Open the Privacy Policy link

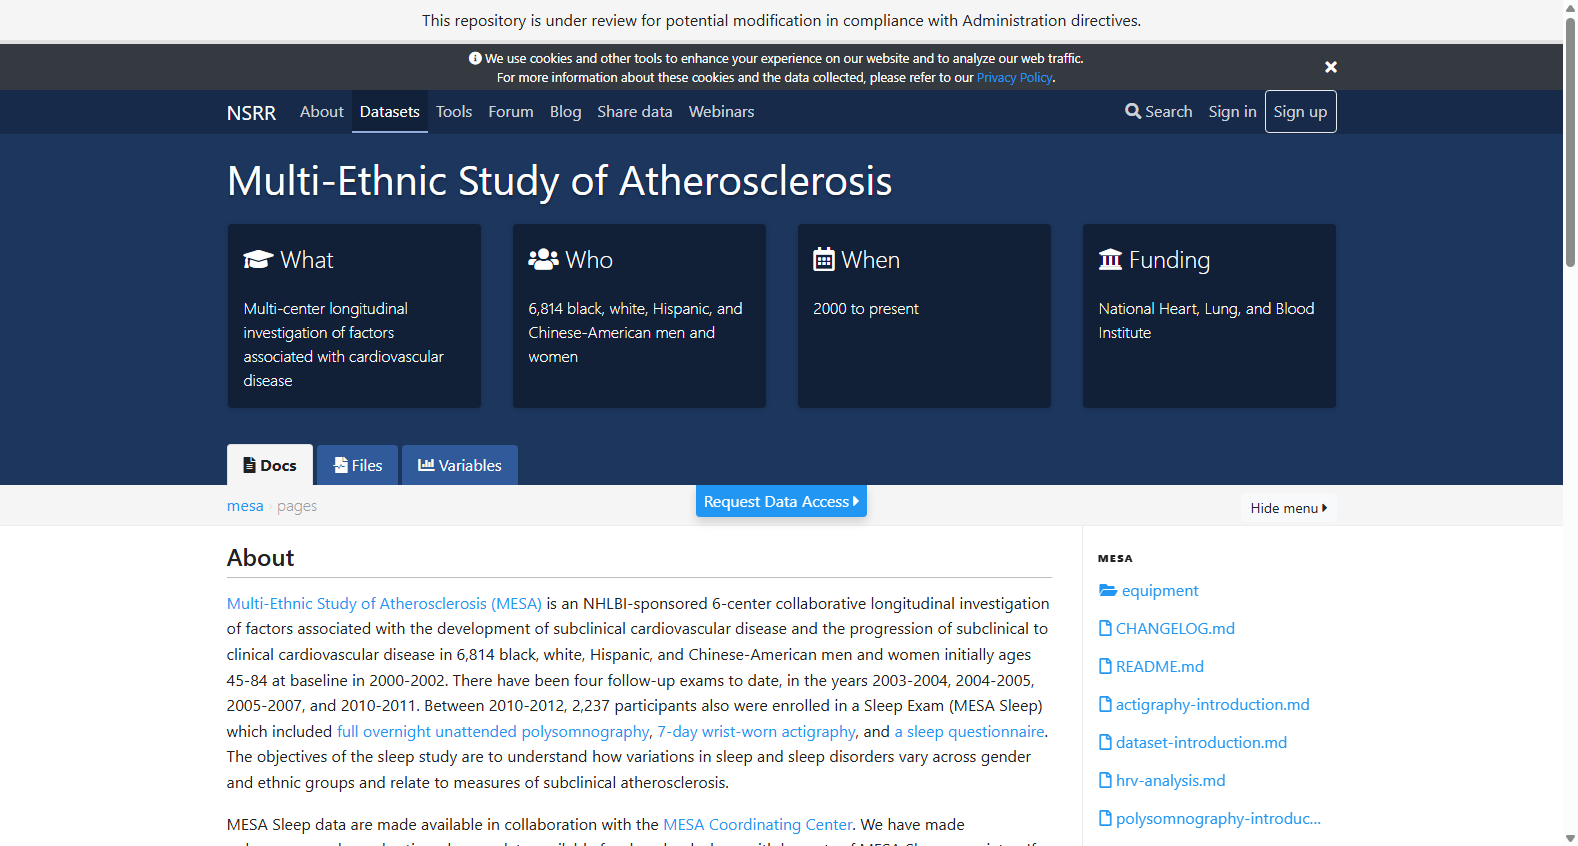tap(1014, 78)
